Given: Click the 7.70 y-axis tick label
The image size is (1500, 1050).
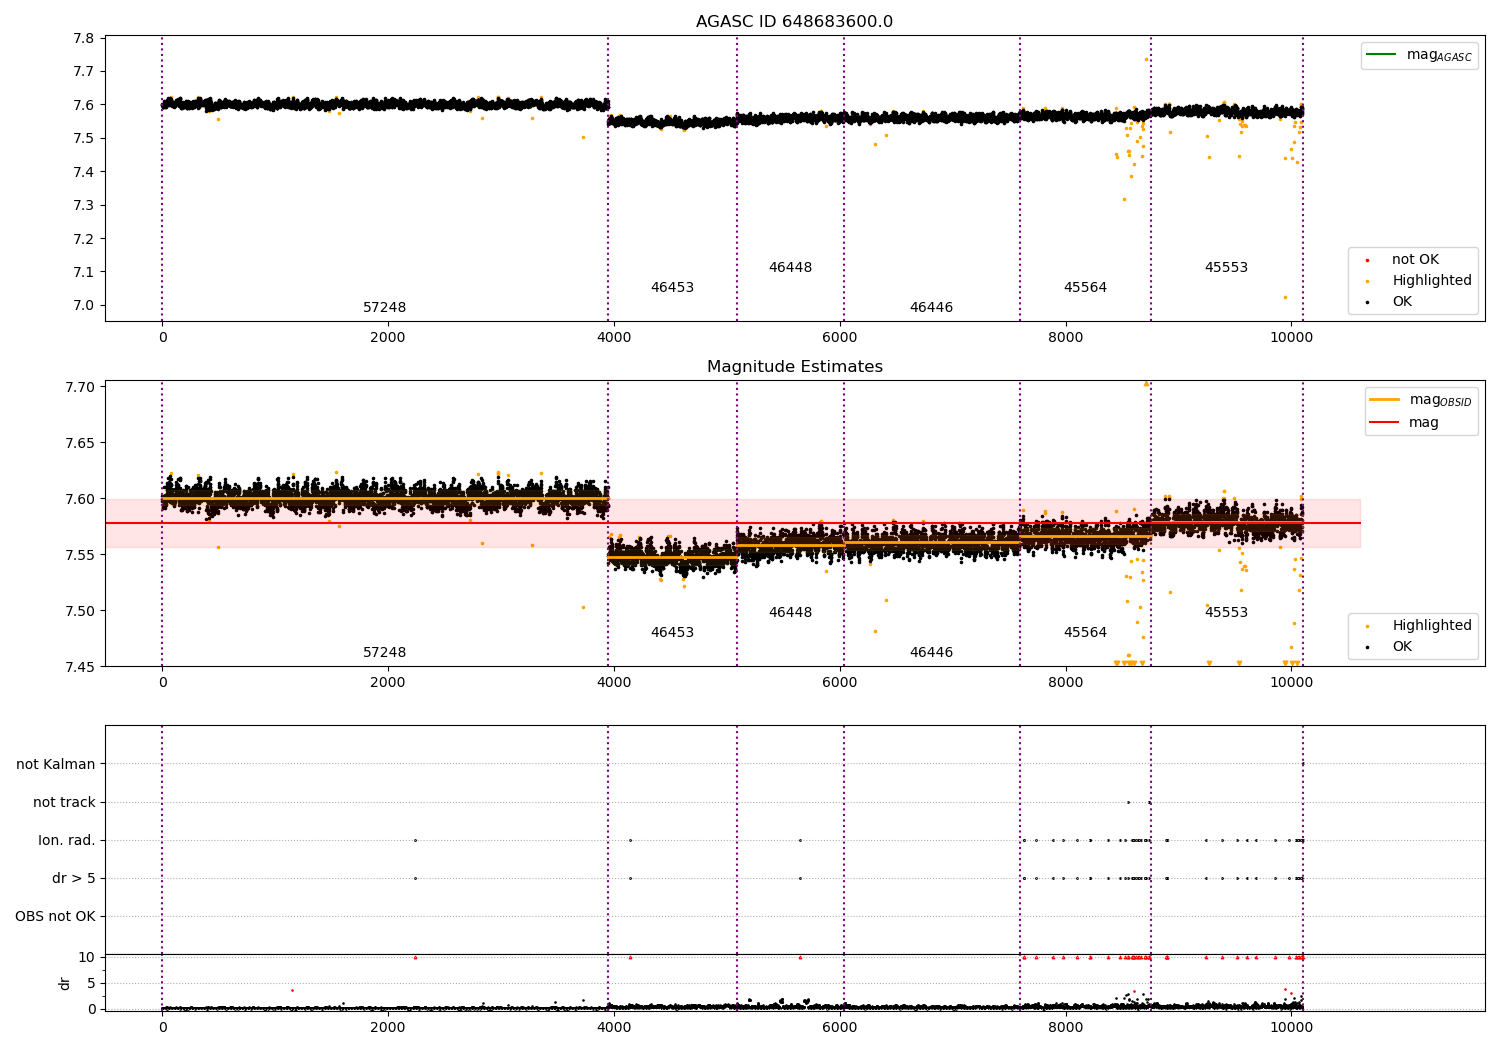Looking at the screenshot, I should tap(80, 387).
